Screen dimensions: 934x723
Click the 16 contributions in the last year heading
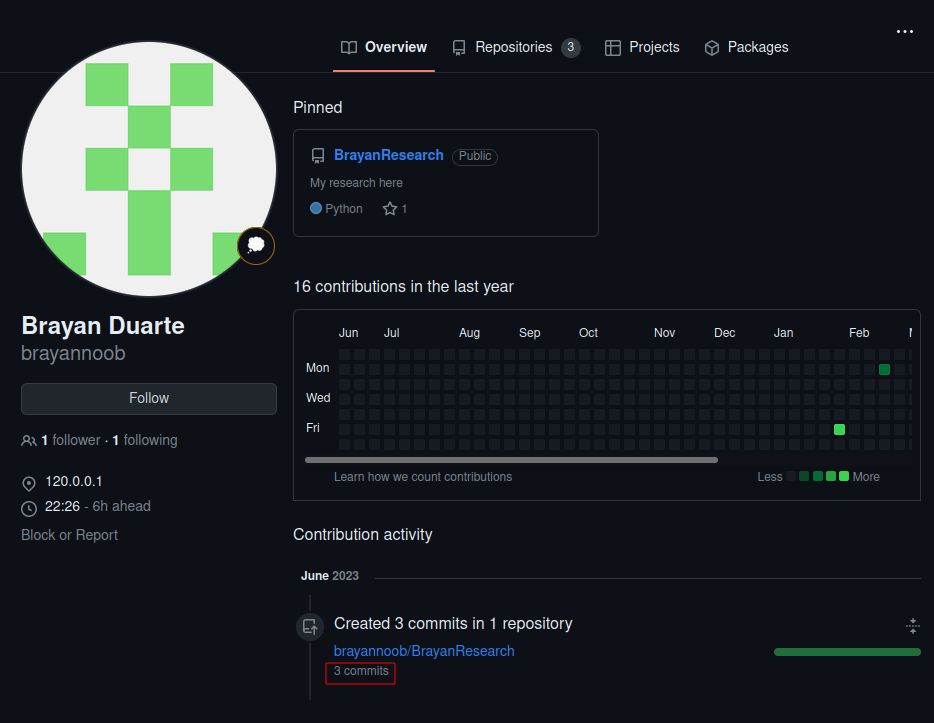point(403,286)
